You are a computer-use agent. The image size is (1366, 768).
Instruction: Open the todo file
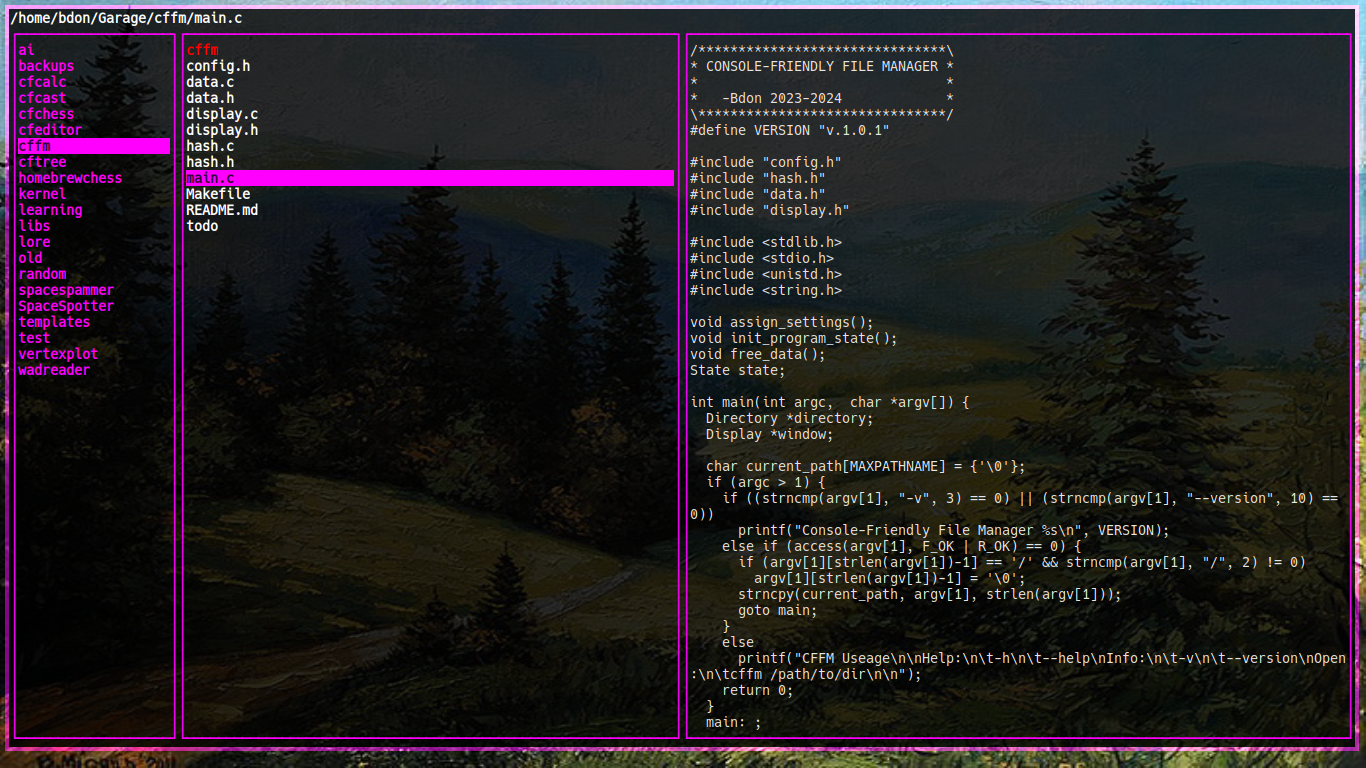tap(202, 226)
